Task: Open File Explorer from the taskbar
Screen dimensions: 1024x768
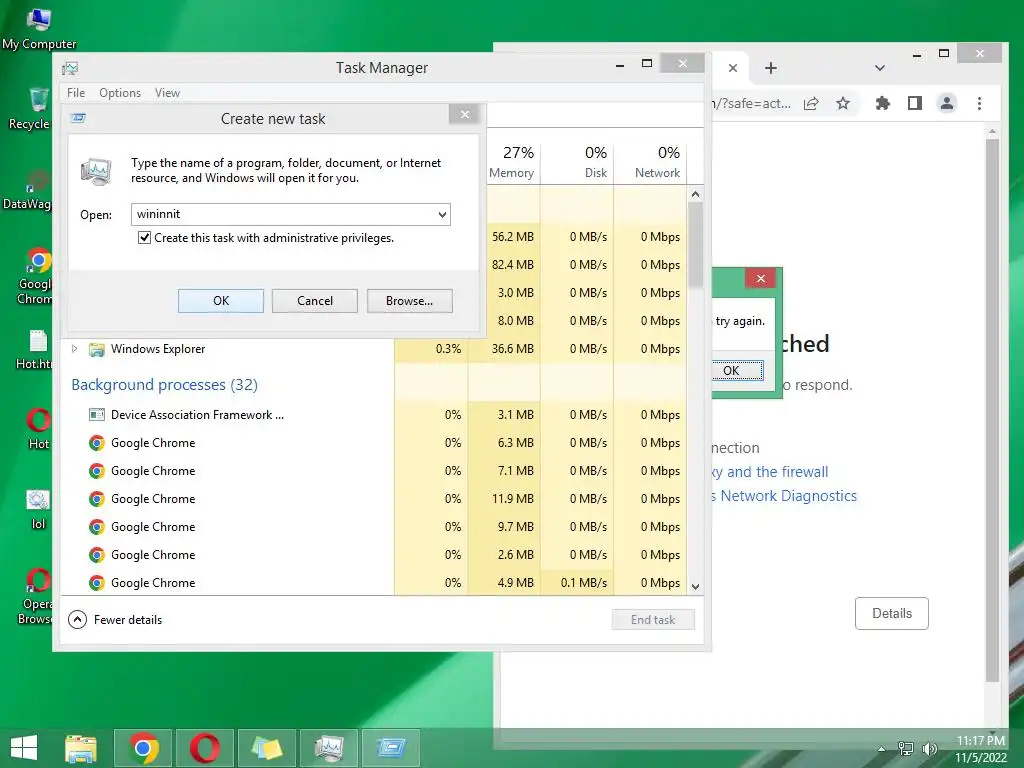Action: click(80, 748)
